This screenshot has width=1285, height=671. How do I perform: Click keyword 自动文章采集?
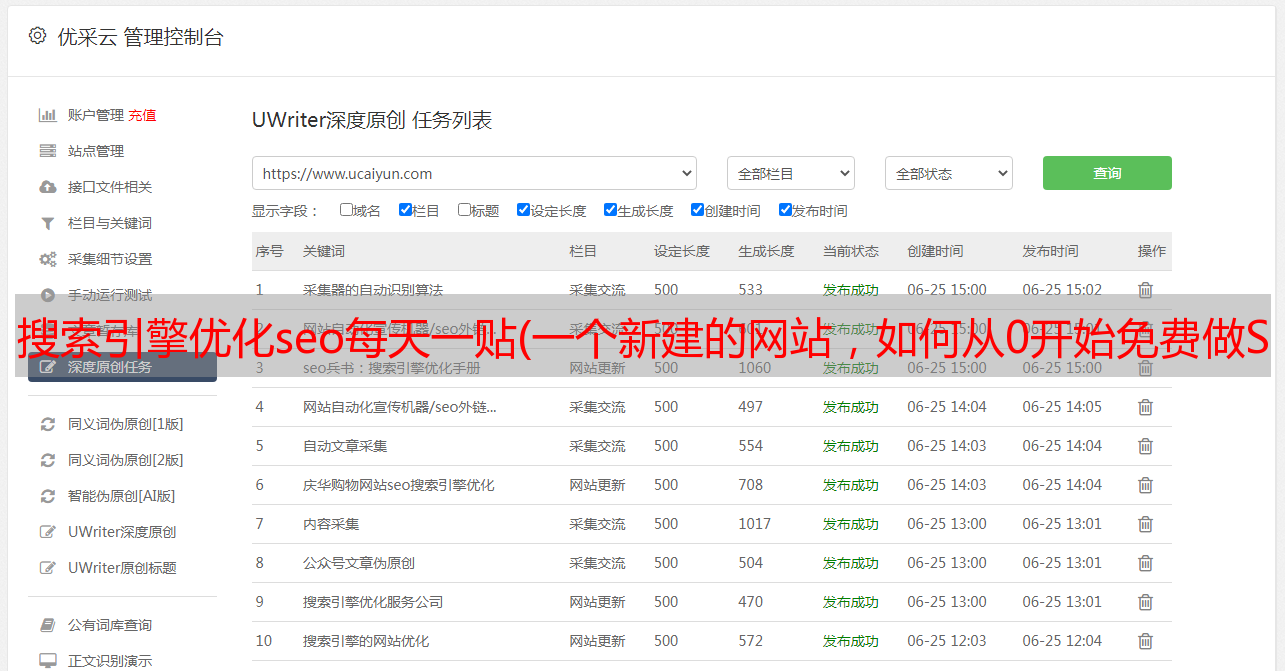click(345, 446)
